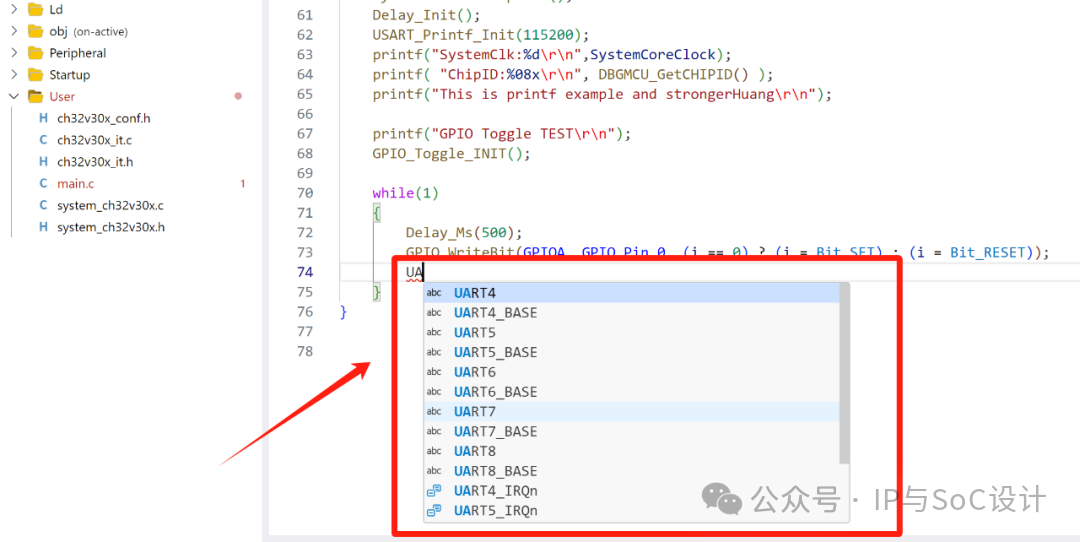Click the Startup folder icon
Viewport: 1080px width, 542px height.
coord(36,74)
